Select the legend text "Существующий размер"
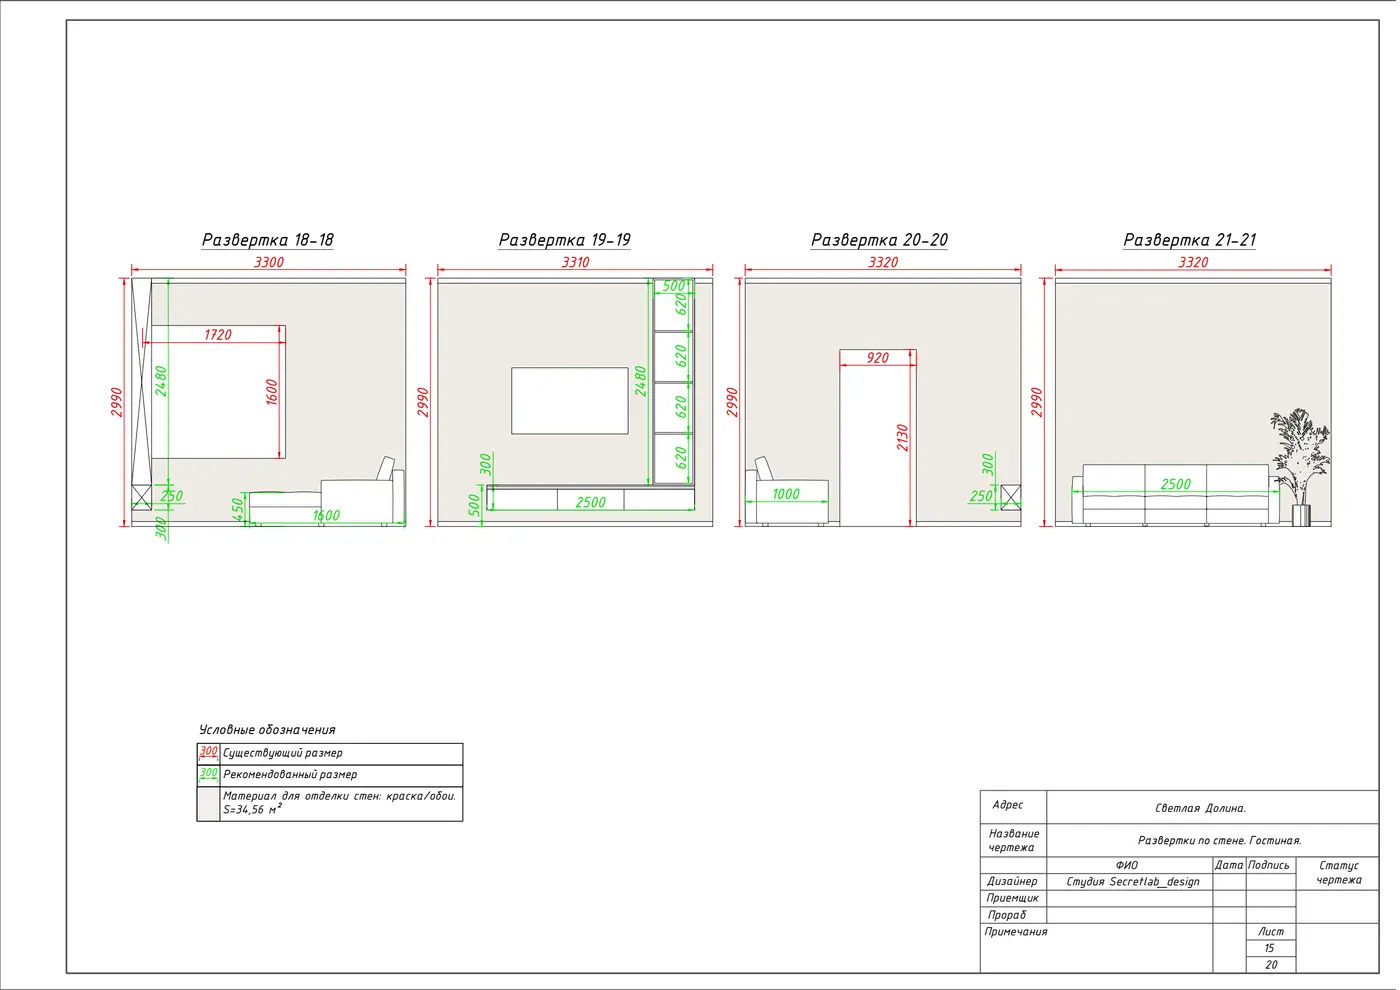Screen dimensions: 1400x990 click(283, 753)
